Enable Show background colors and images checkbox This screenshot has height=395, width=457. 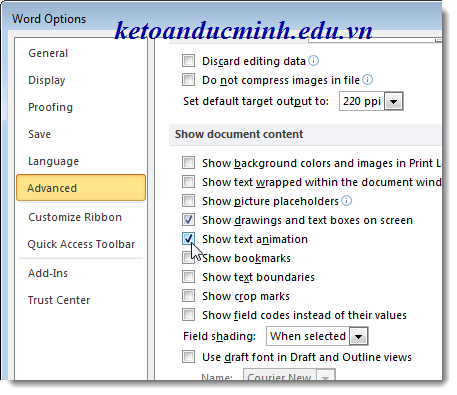188,163
